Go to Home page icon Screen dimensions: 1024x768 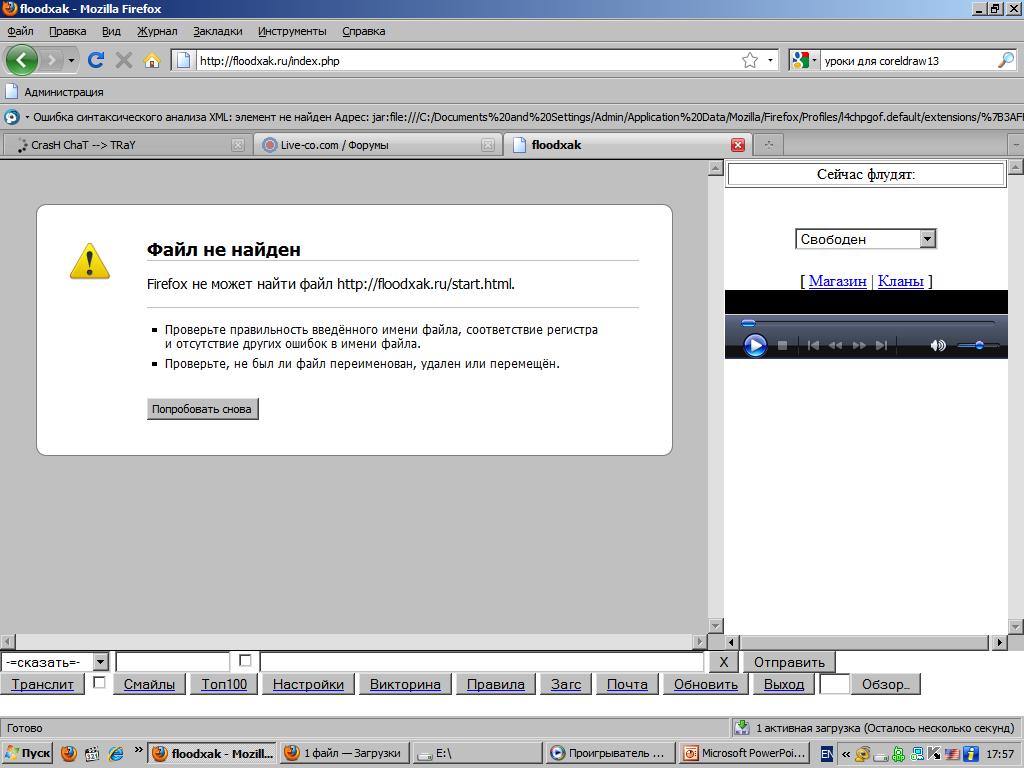(x=152, y=61)
